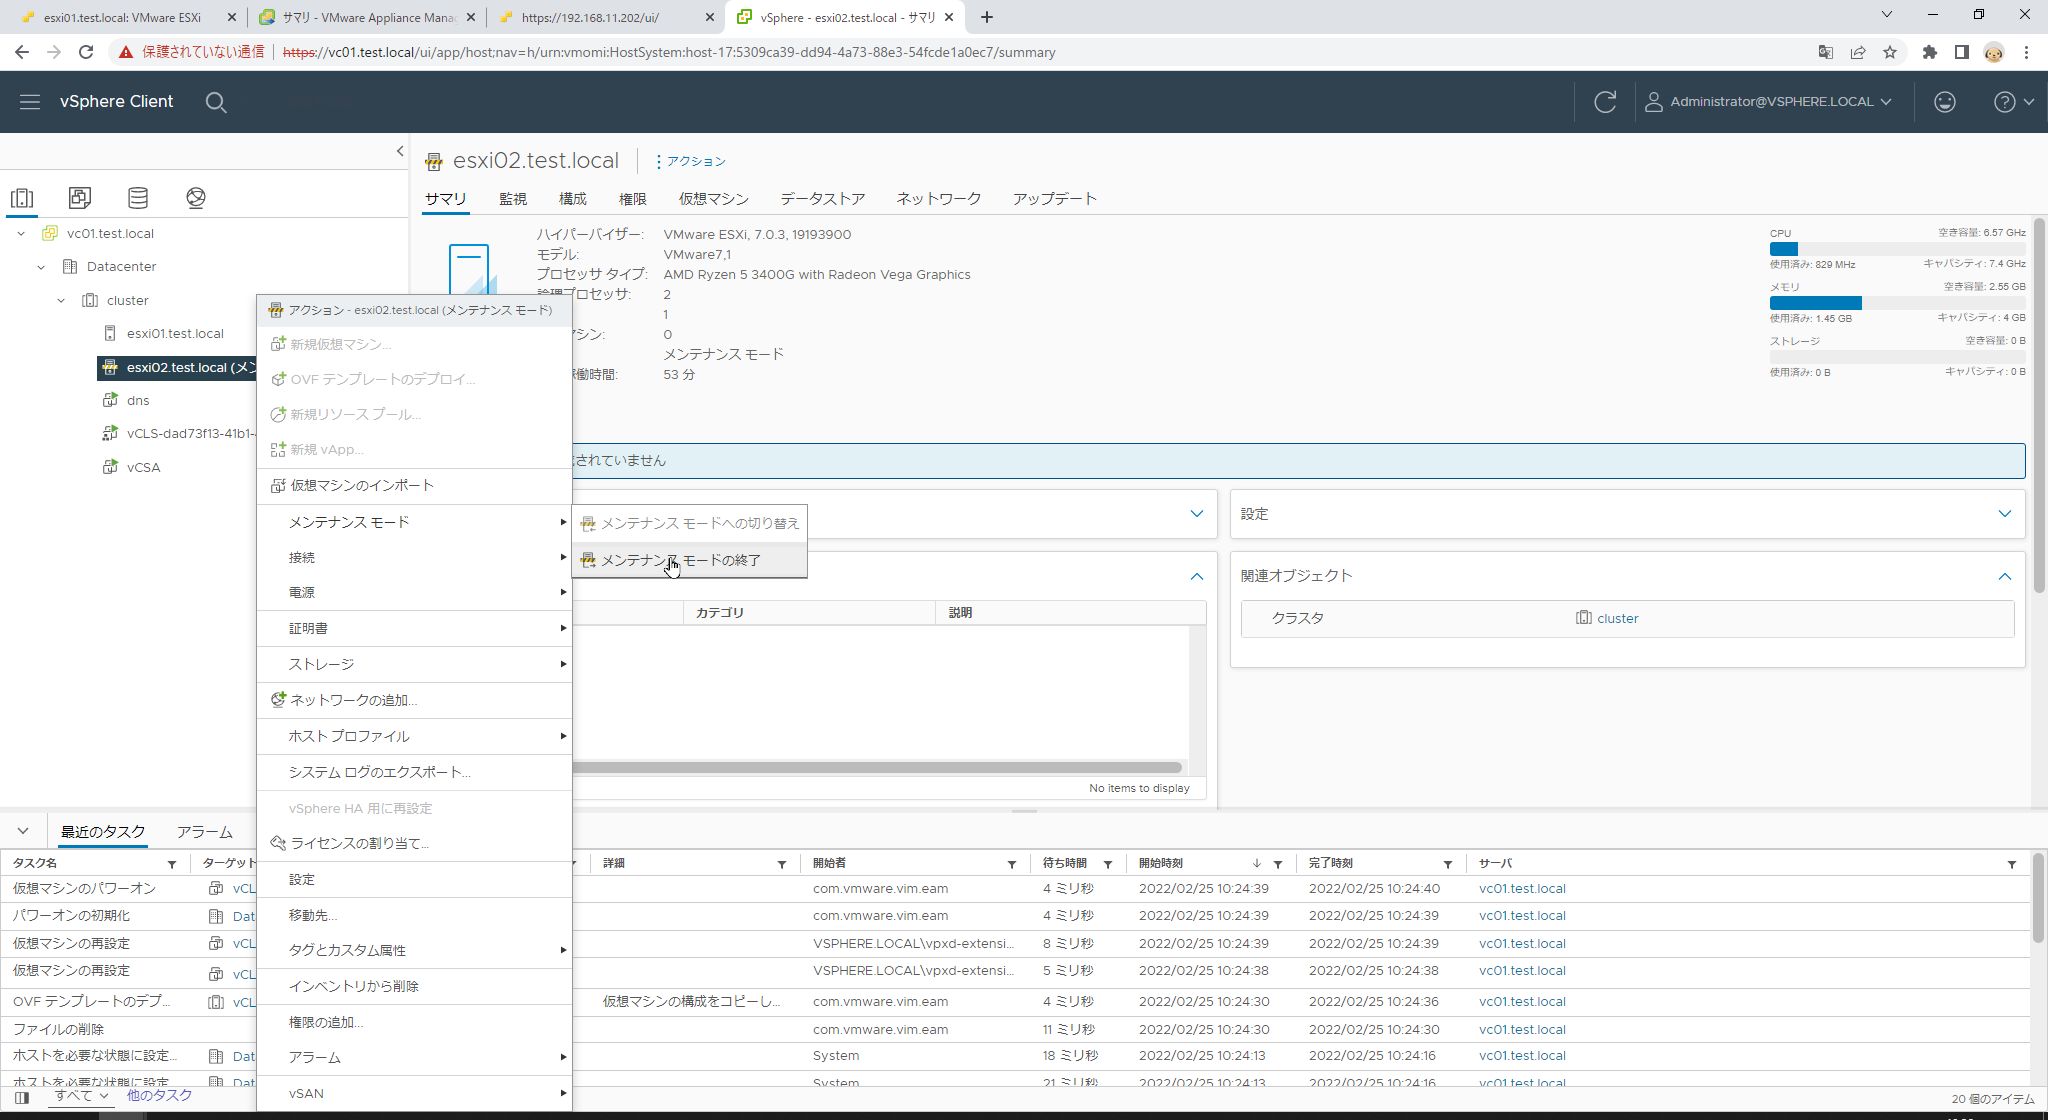
Task: Switch to Hosts and Clusters inventory view
Action: click(22, 197)
